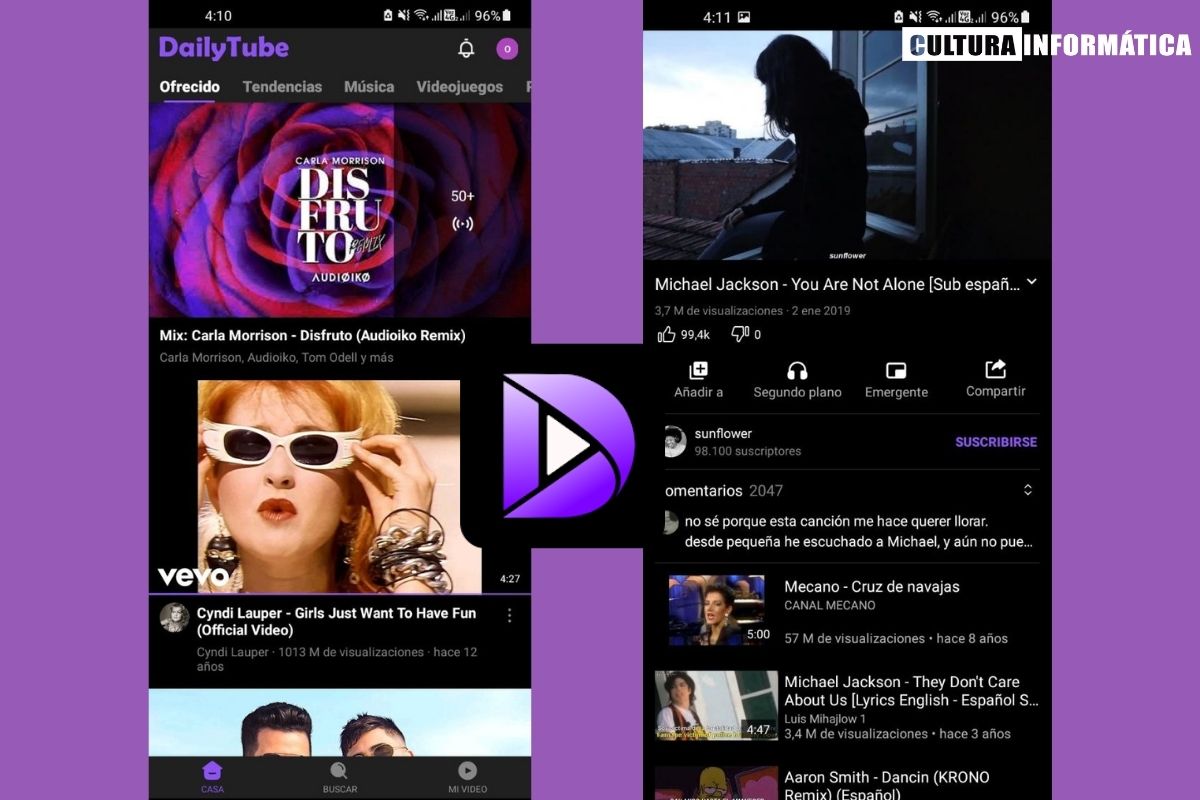Tap the Michael Jackson video player
This screenshot has width=1200, height=800.
(x=846, y=145)
